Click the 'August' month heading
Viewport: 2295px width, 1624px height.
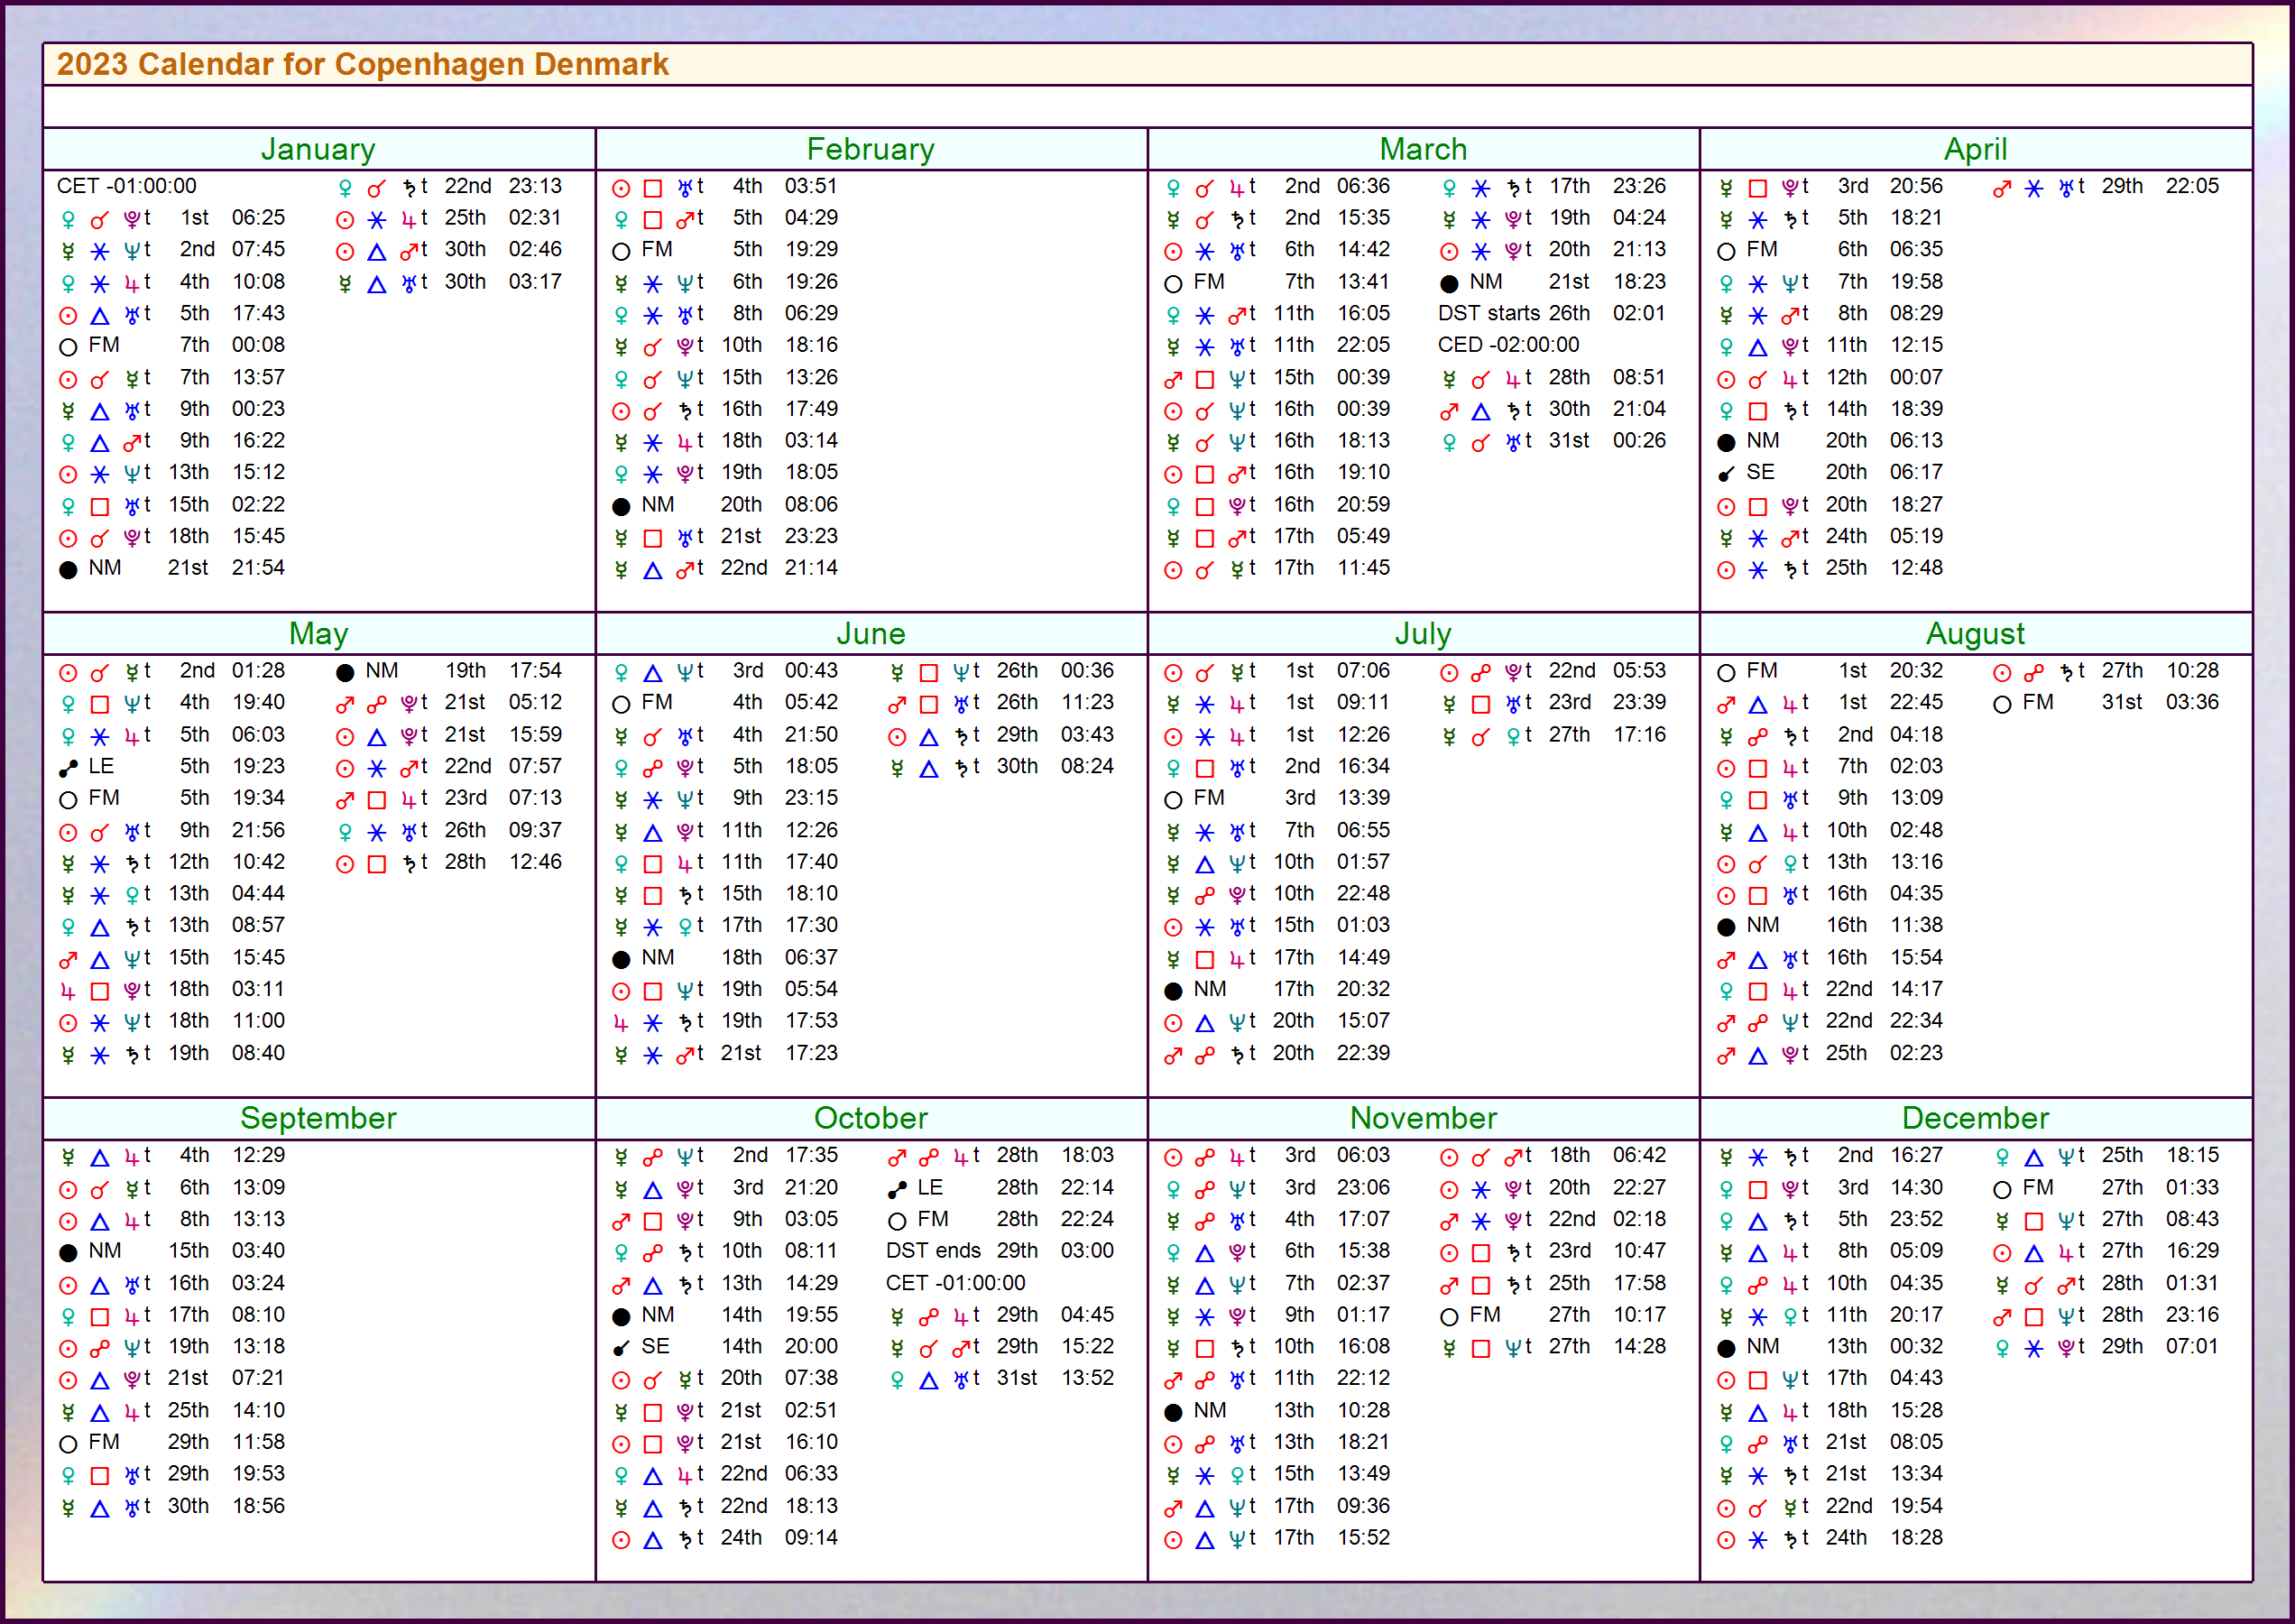[x=1975, y=633]
